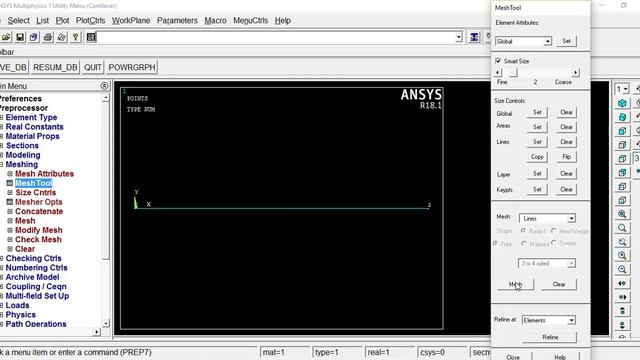The height and width of the screenshot is (360, 640).
Task: Click the Zoom In plus magnifier icon
Action: (622, 256)
